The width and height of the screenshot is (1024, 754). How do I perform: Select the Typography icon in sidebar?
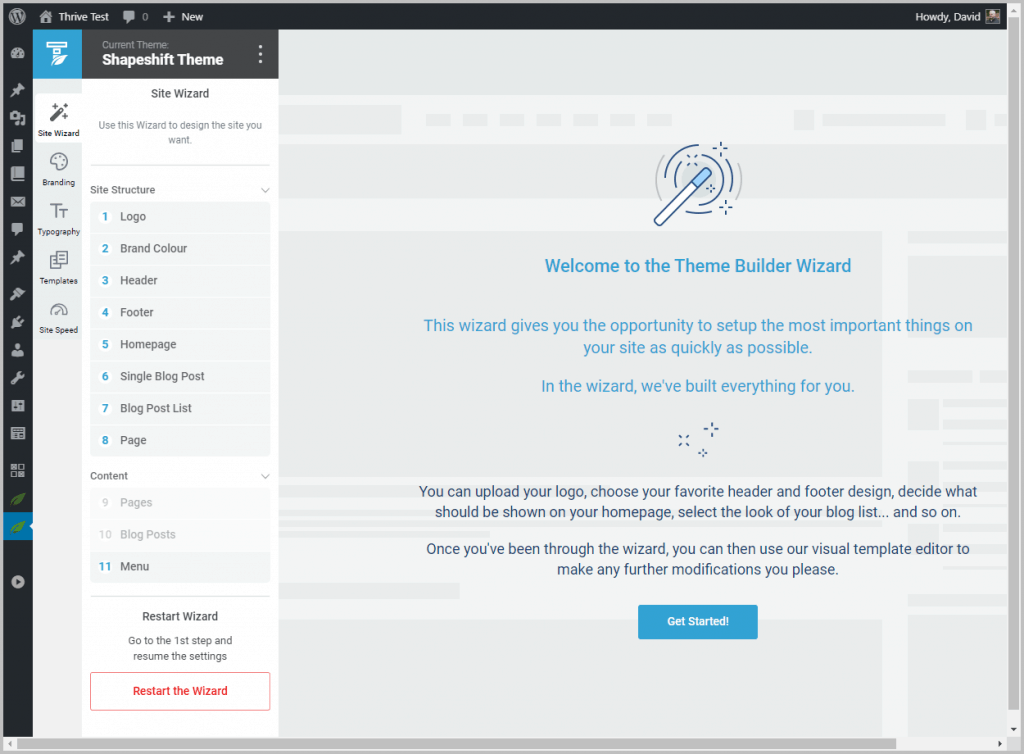tap(59, 212)
